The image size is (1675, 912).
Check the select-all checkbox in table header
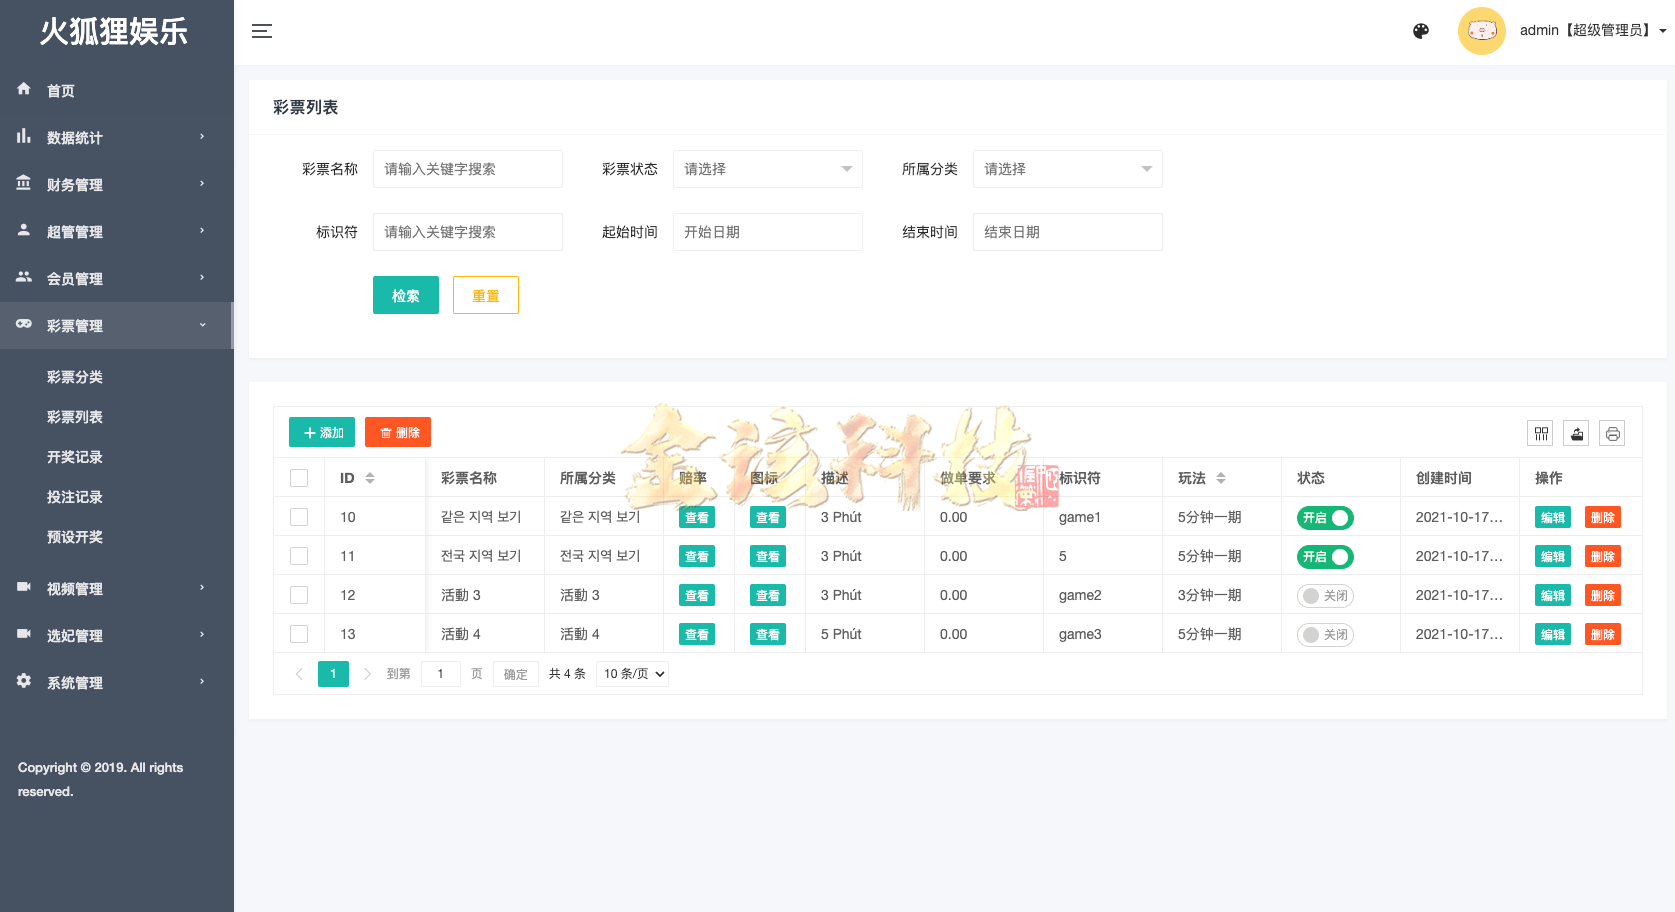[x=299, y=477]
